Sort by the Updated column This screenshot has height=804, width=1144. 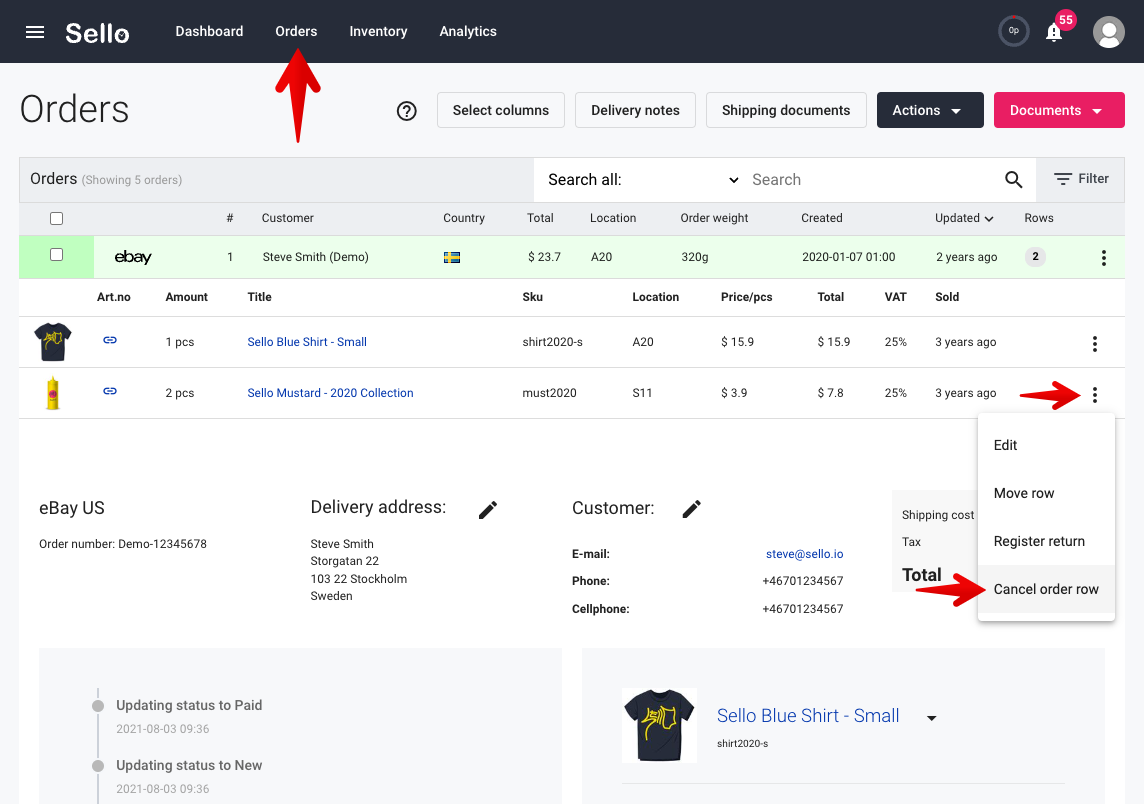pyautogui.click(x=964, y=218)
